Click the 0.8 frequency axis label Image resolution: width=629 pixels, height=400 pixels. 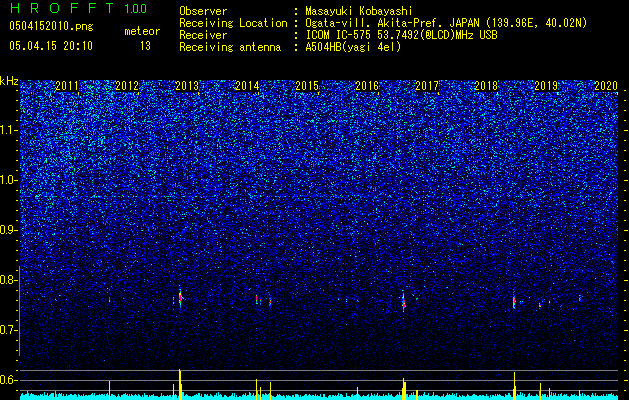pyautogui.click(x=9, y=280)
